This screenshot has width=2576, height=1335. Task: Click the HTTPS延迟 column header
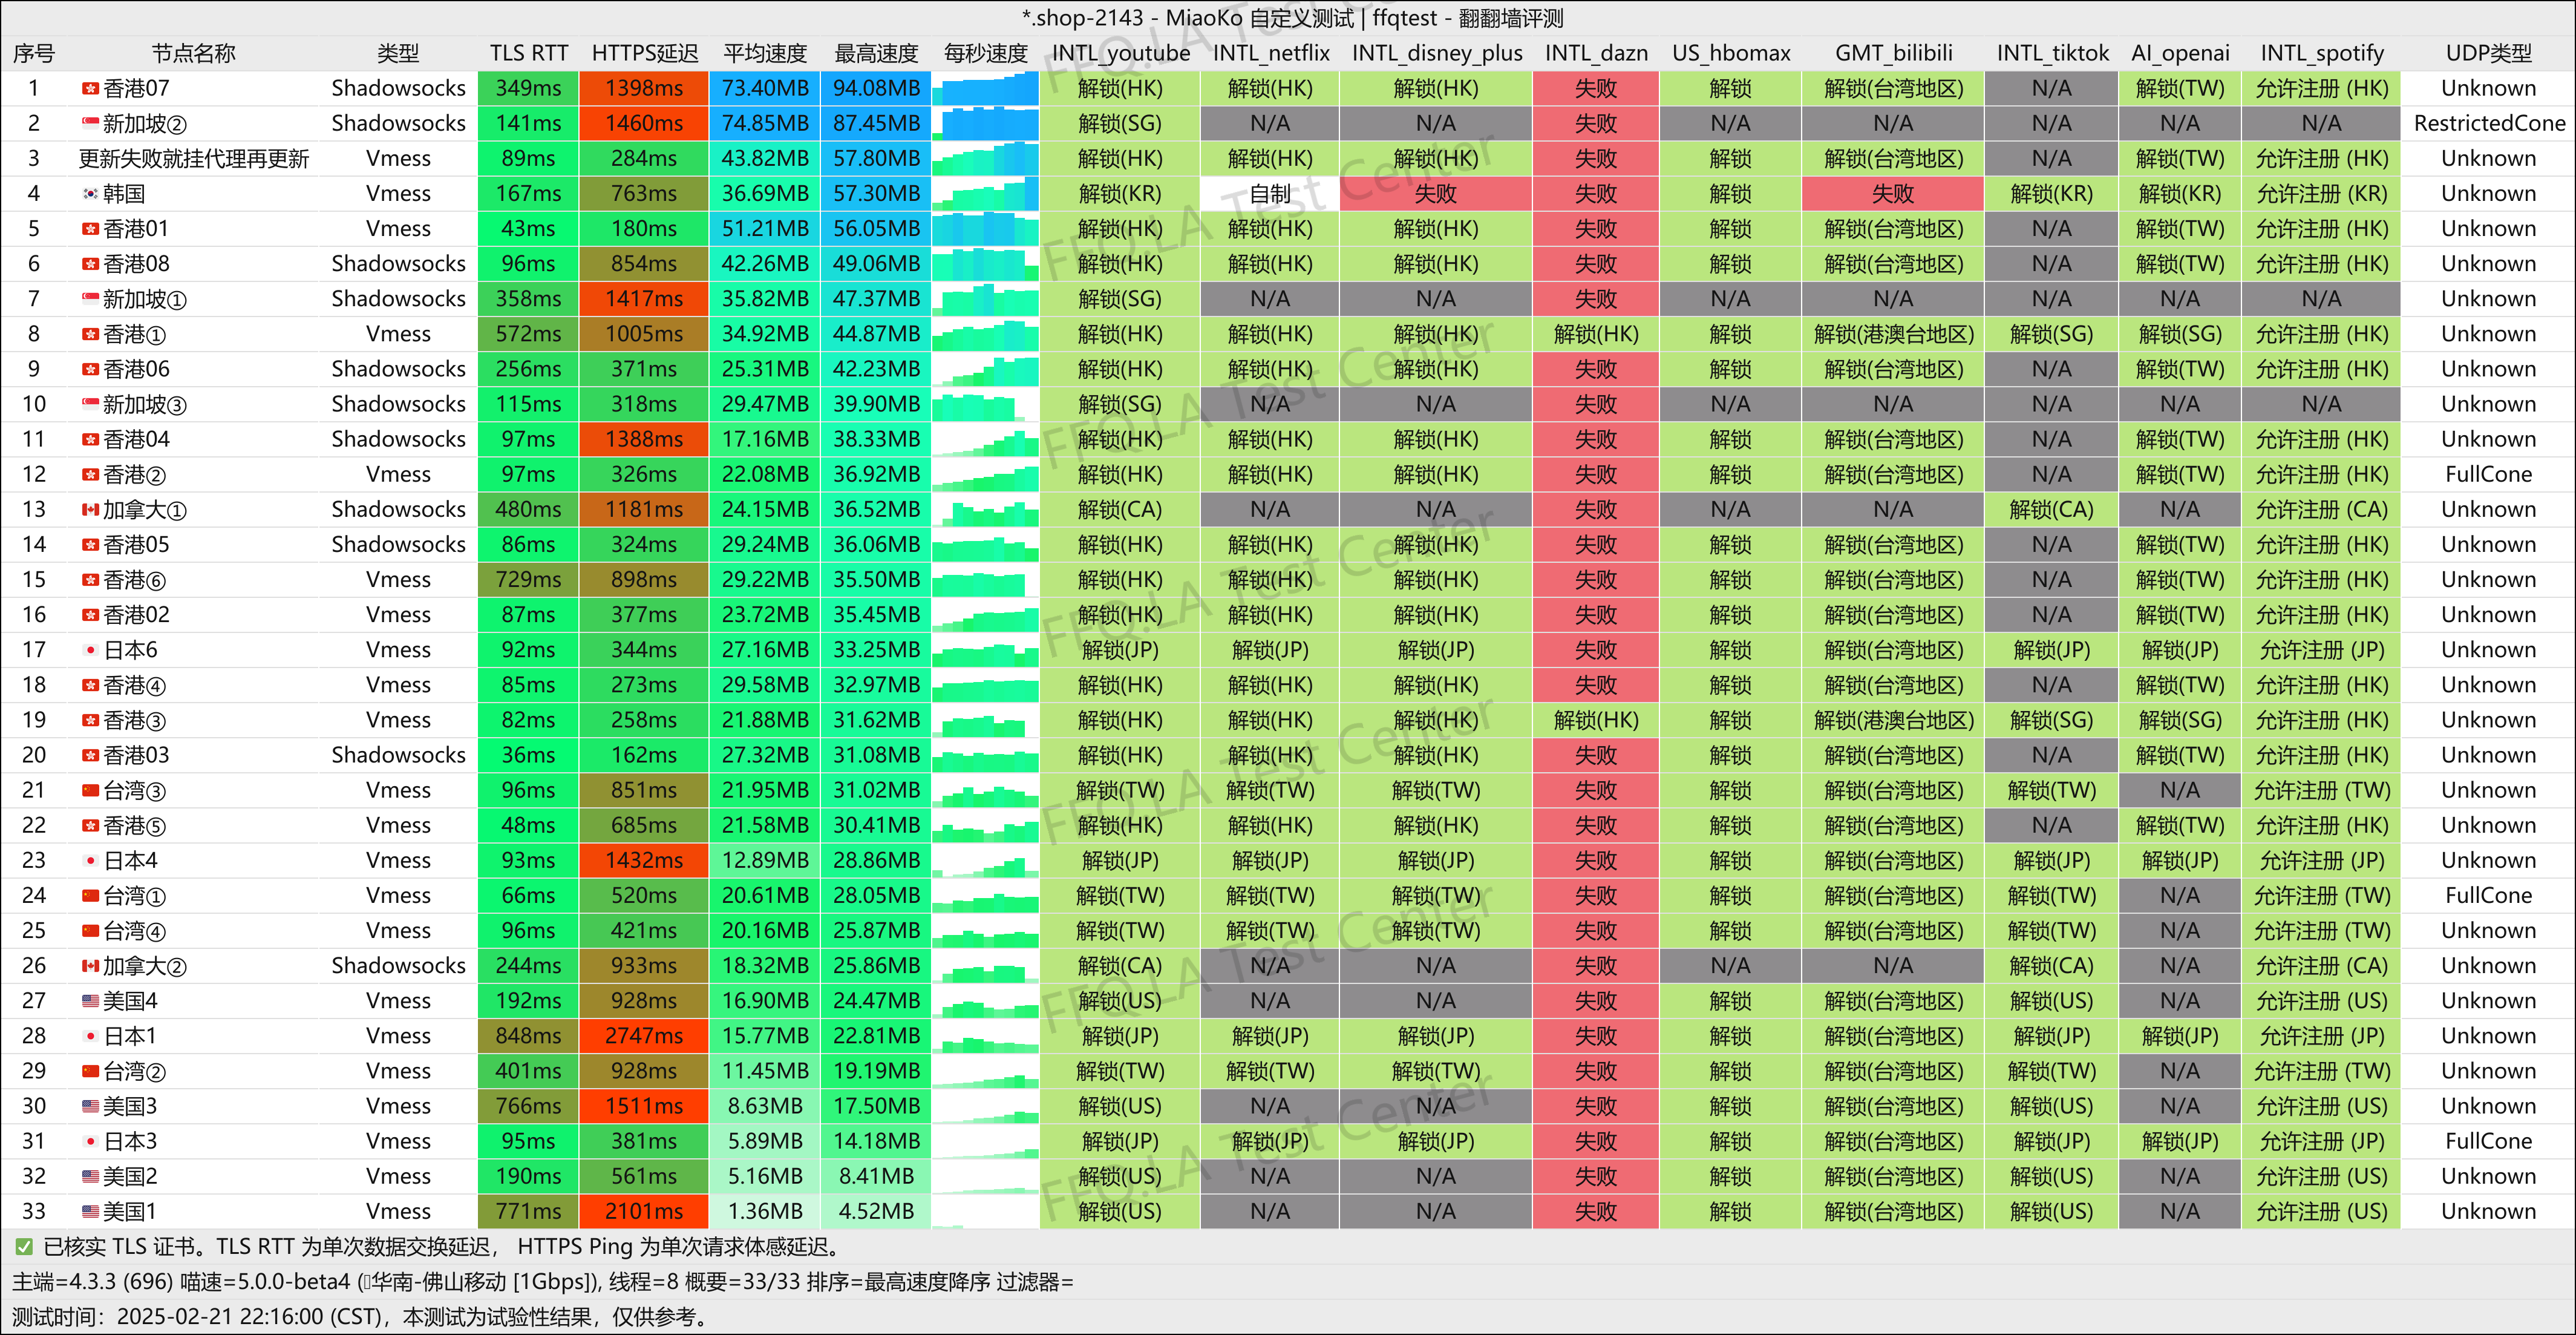[644, 53]
